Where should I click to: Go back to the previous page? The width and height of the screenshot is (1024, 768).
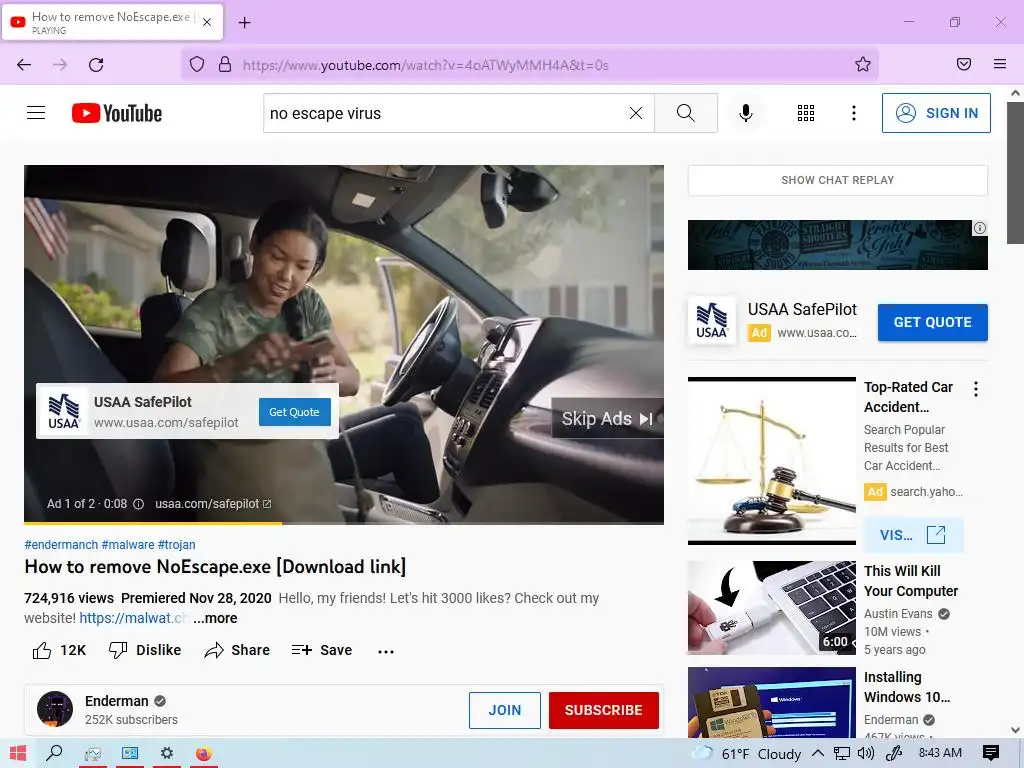click(x=24, y=65)
